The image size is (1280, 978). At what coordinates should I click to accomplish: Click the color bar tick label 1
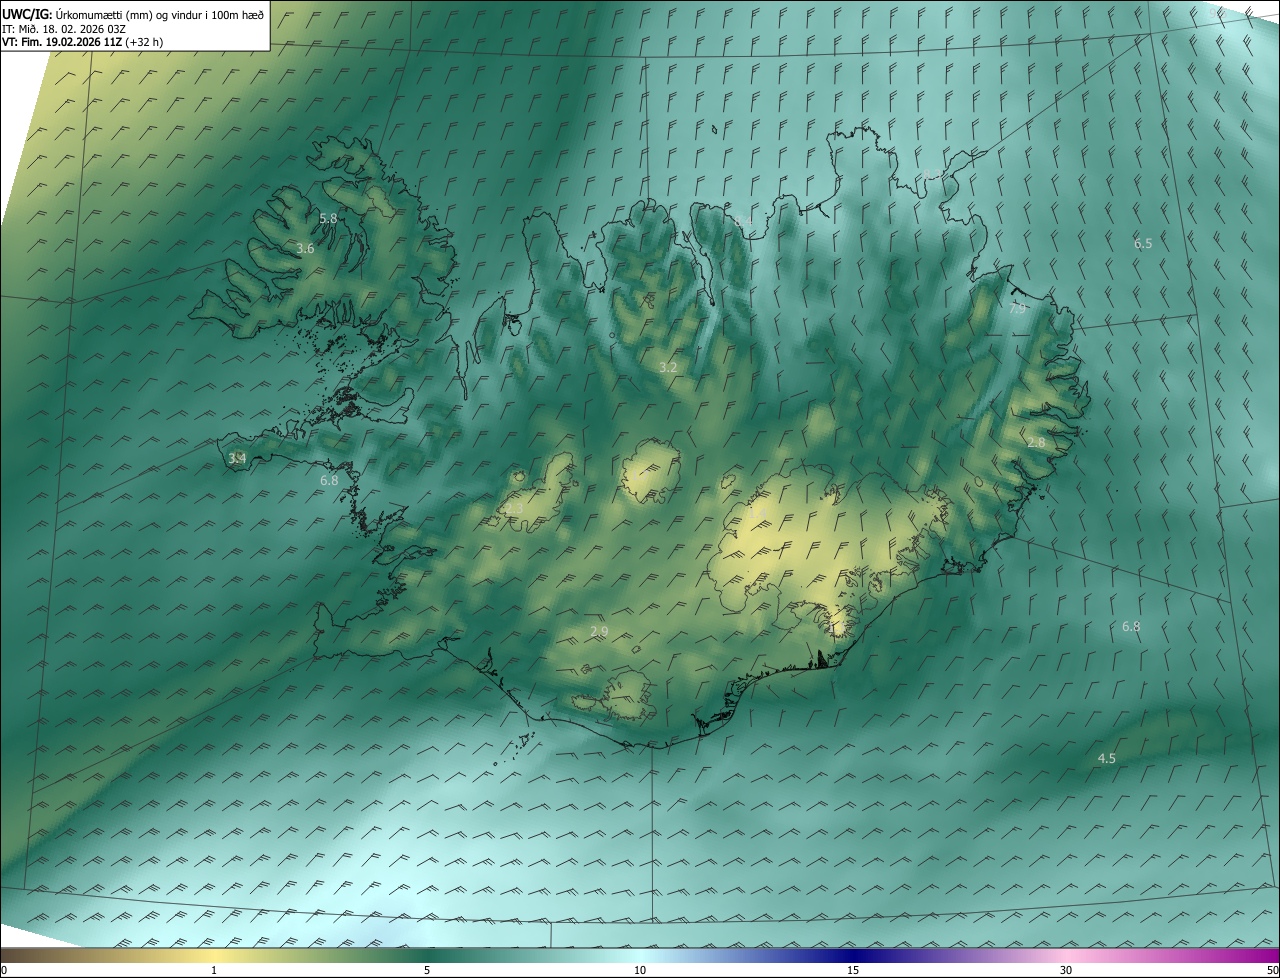tap(214, 970)
